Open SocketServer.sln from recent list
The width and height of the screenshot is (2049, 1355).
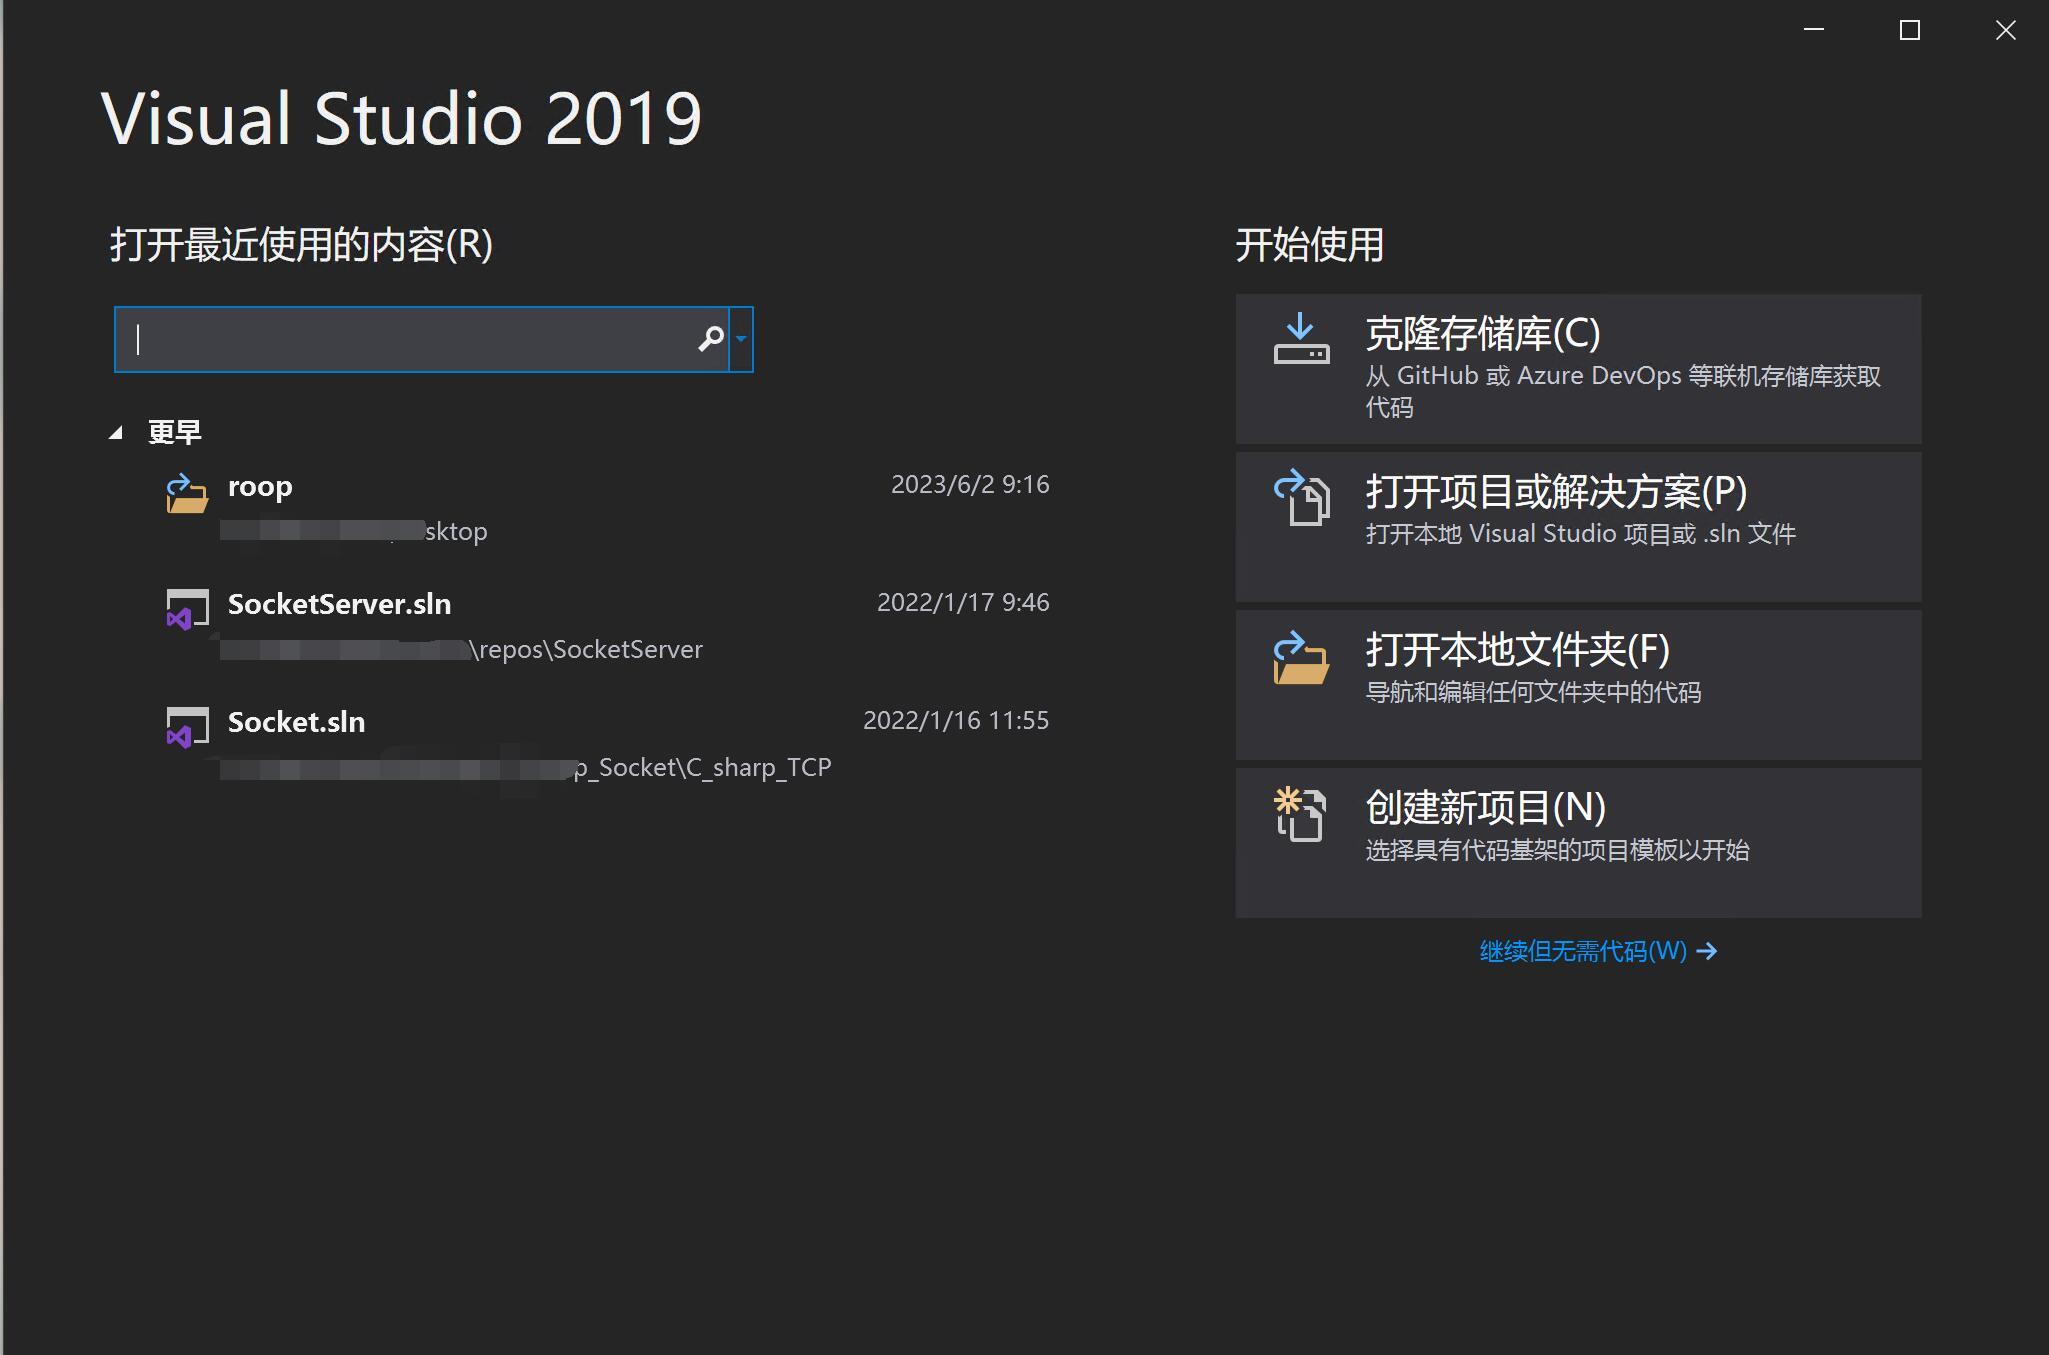click(x=607, y=626)
